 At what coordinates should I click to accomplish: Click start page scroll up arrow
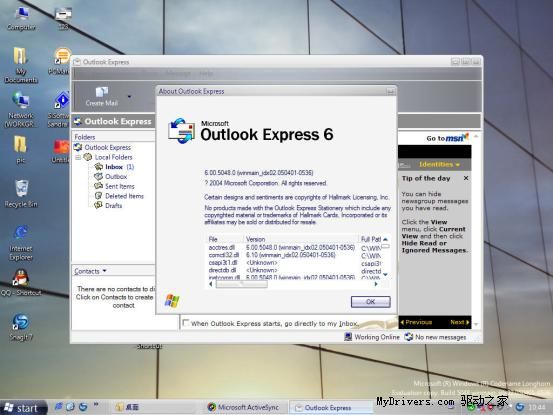[x=476, y=136]
